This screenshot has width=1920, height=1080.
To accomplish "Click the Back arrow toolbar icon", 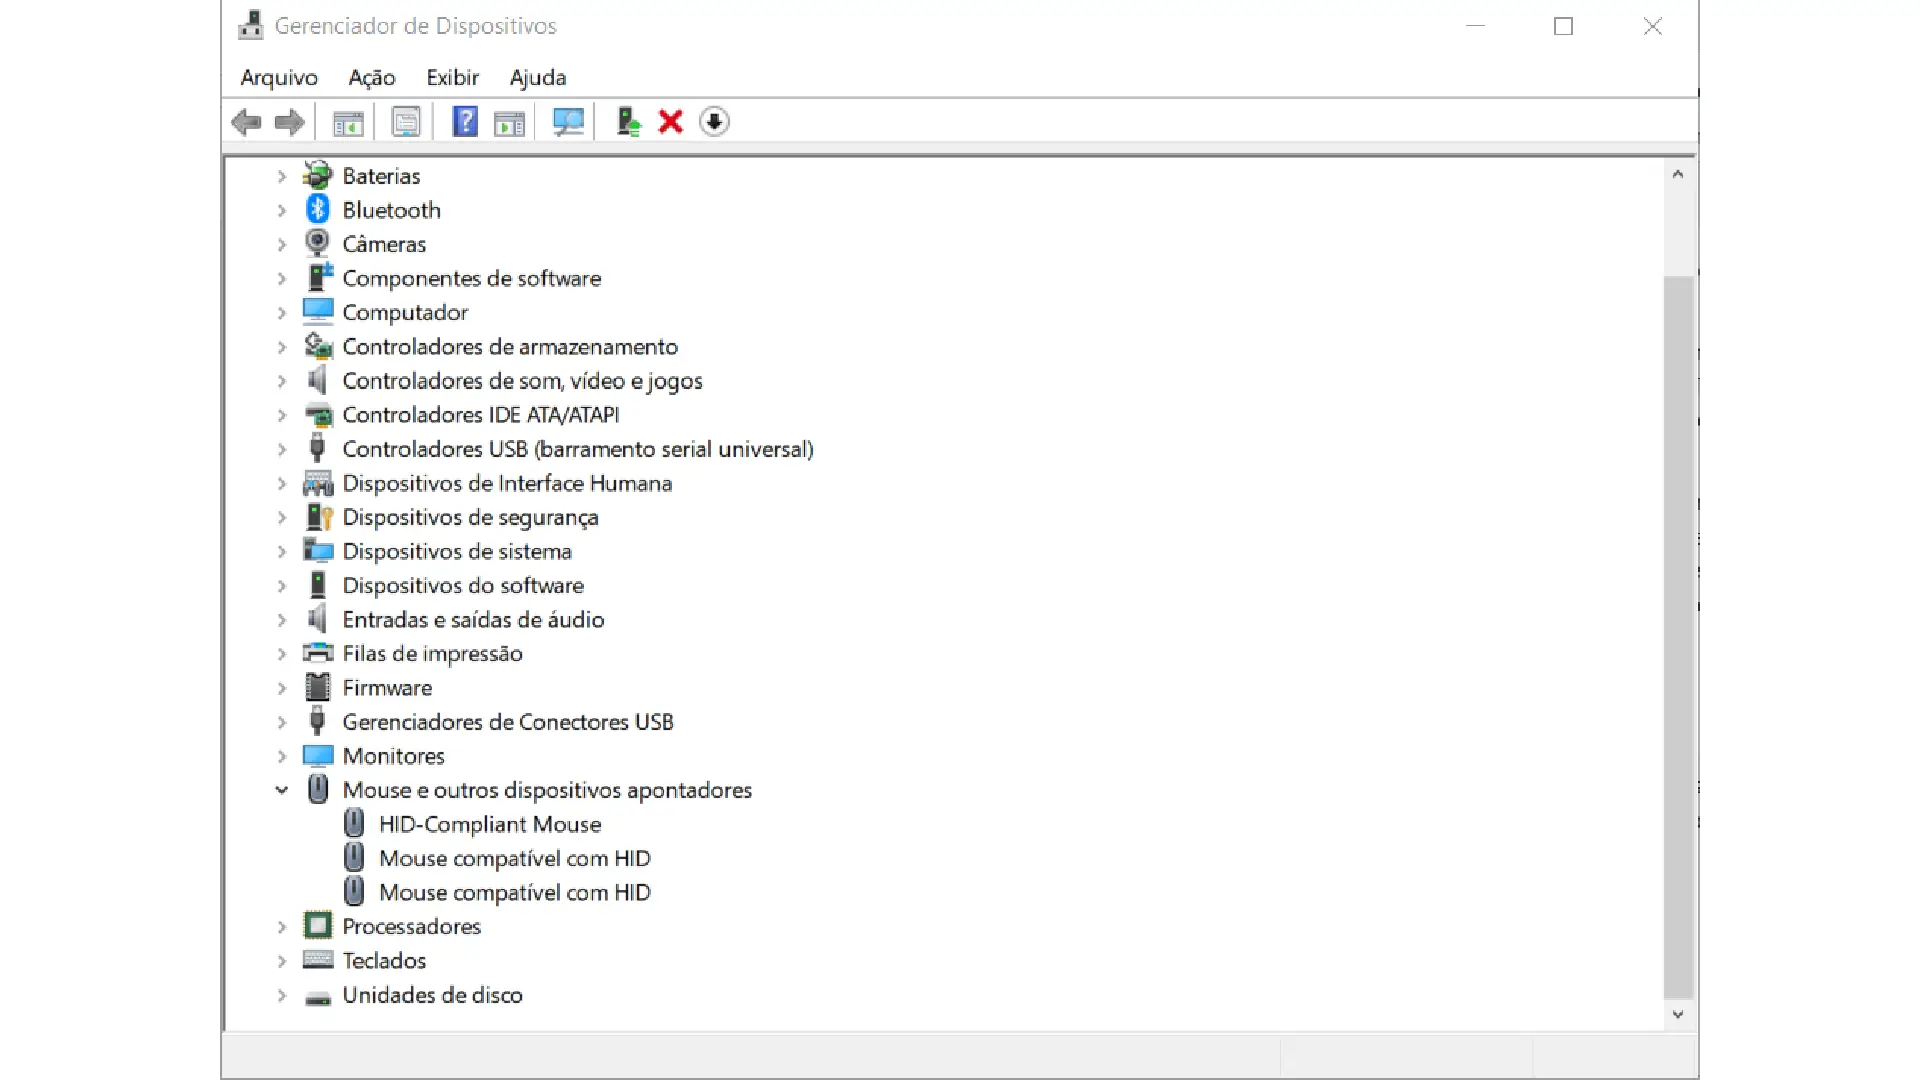I will 246,122.
